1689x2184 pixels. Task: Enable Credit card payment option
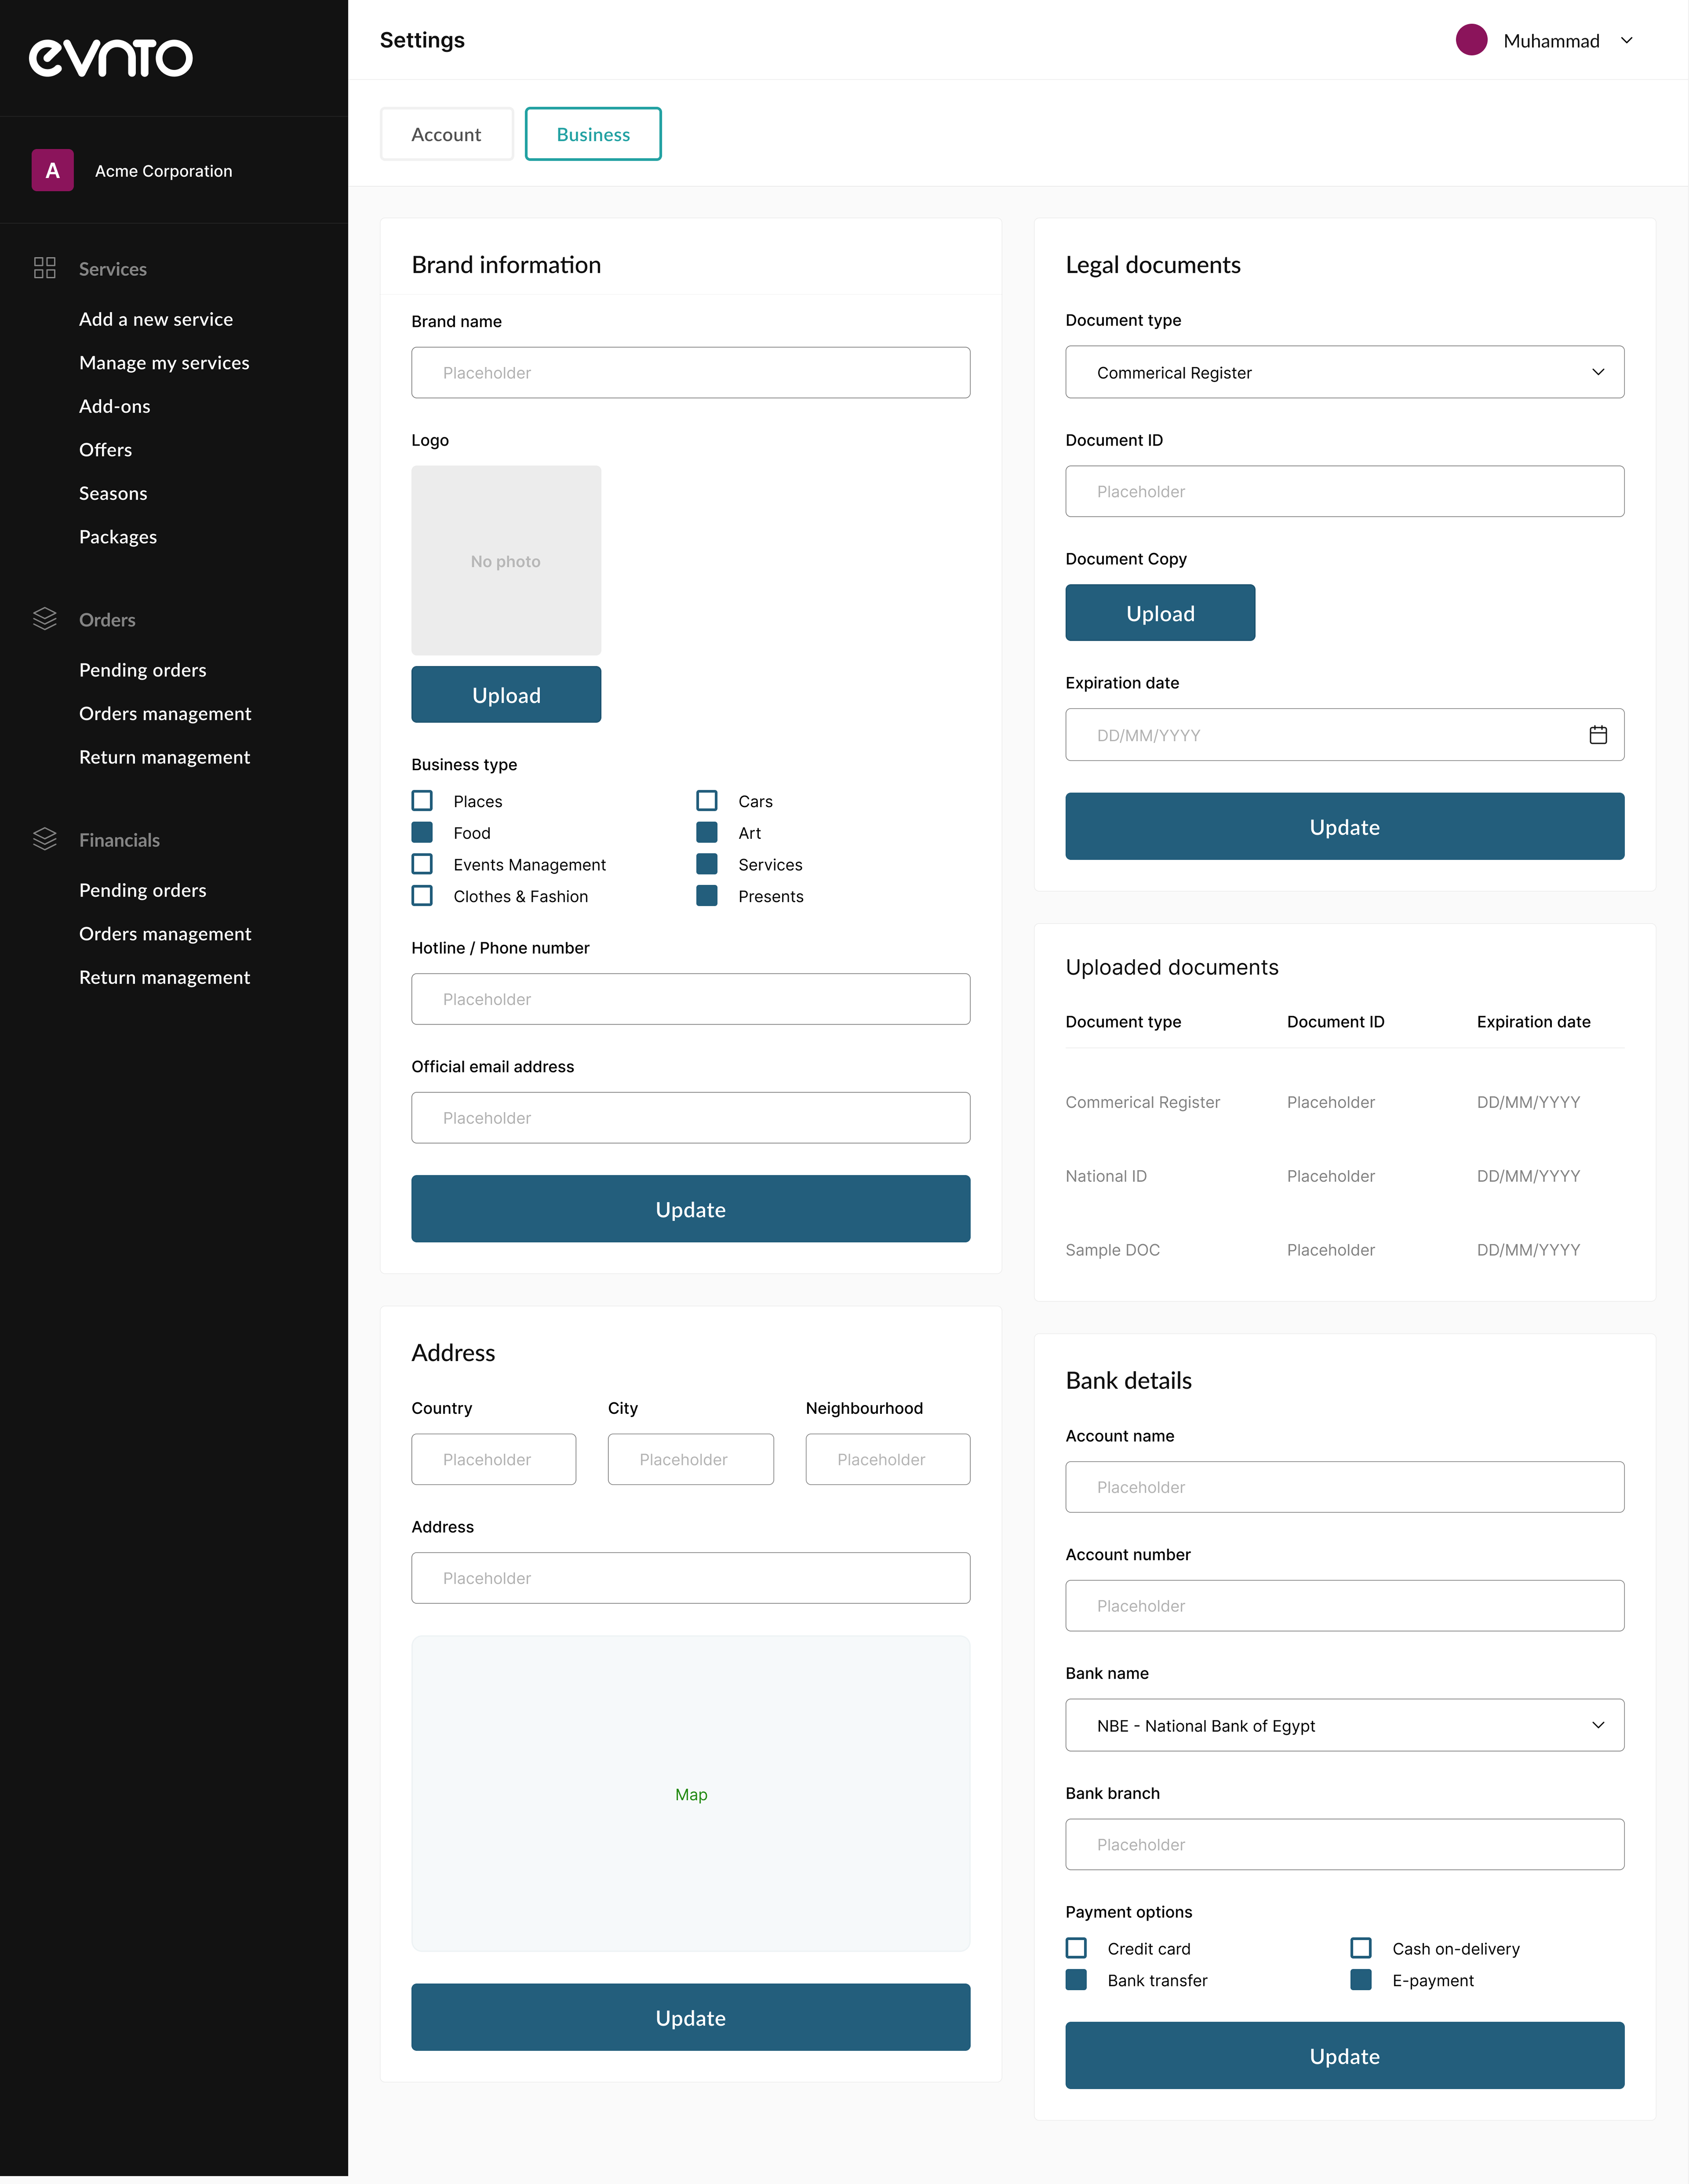pos(1076,1948)
